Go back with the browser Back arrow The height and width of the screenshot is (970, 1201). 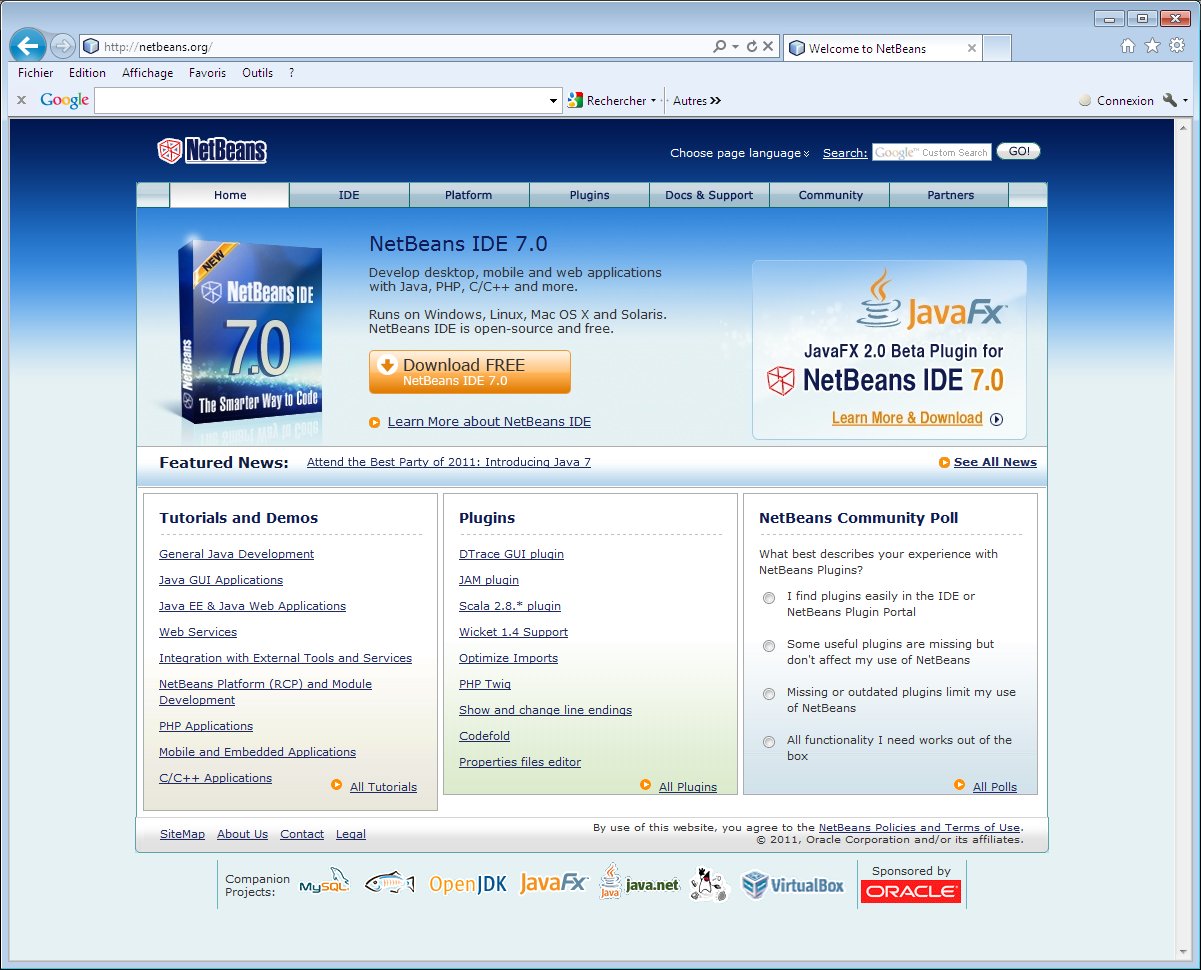click(x=28, y=46)
